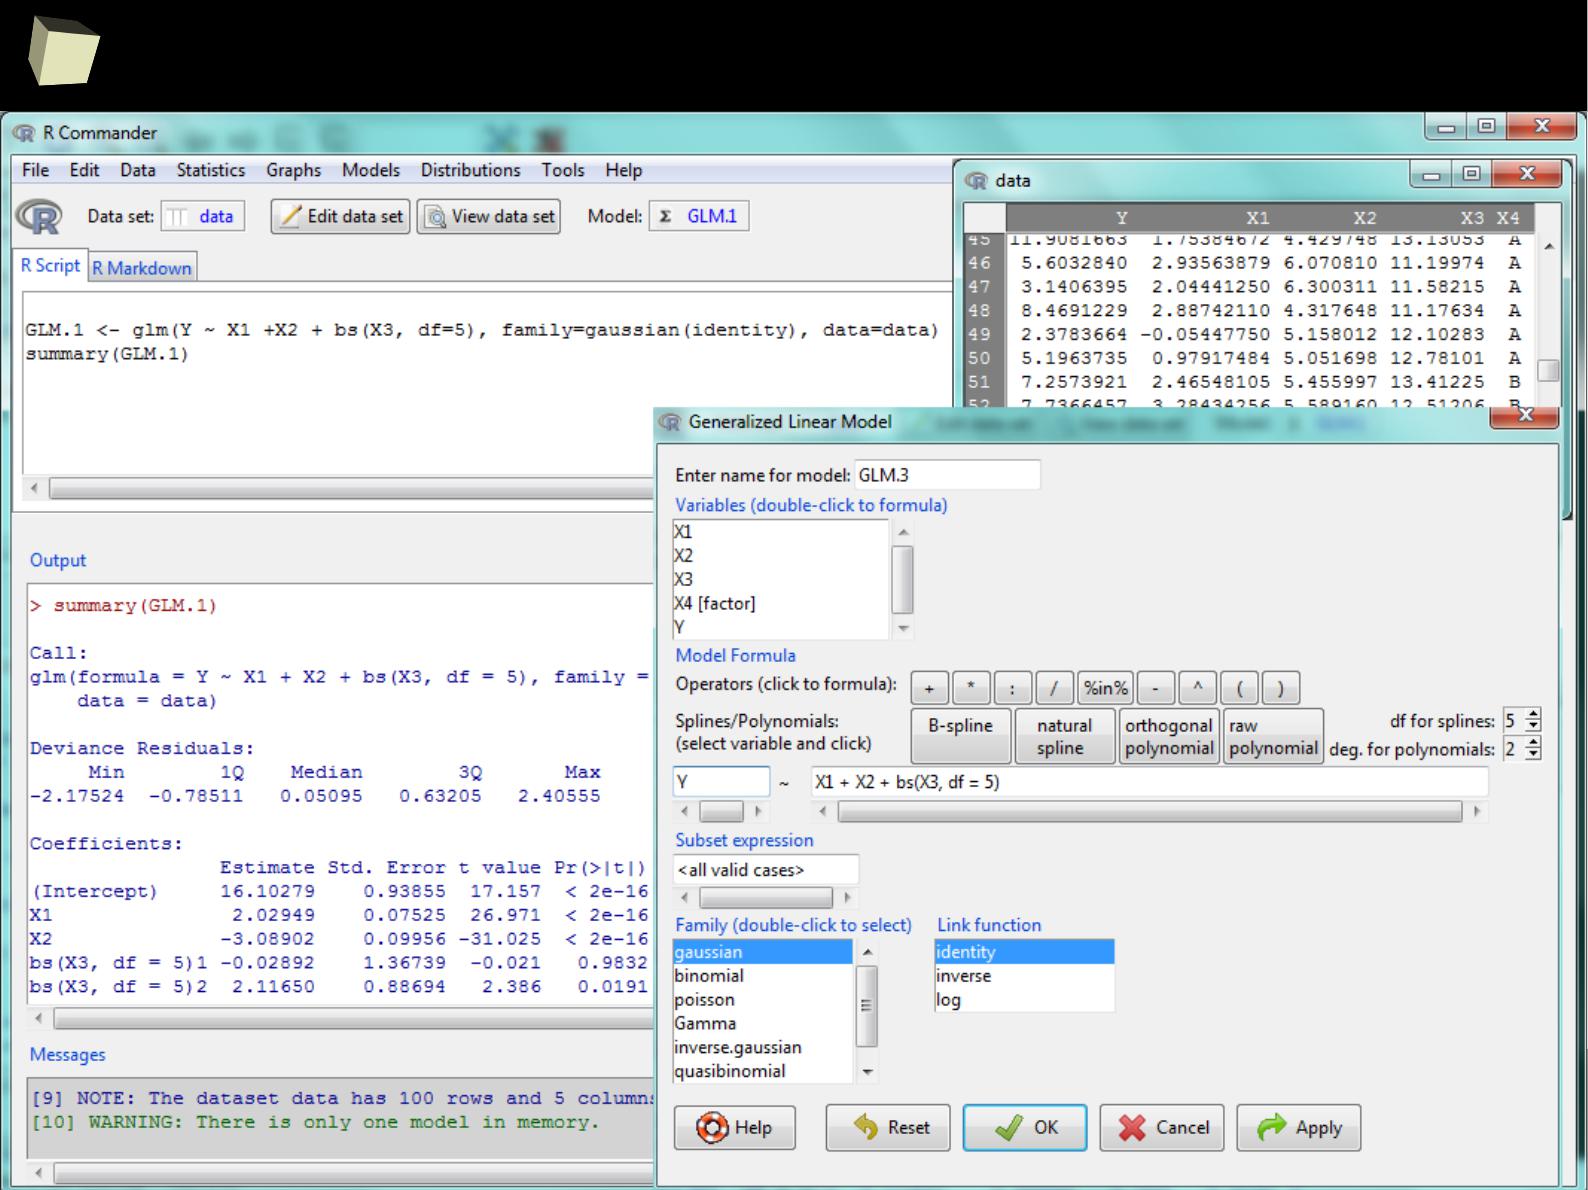This screenshot has width=1588, height=1190.
Task: Click row 50 header in data window
Action: click(x=979, y=358)
